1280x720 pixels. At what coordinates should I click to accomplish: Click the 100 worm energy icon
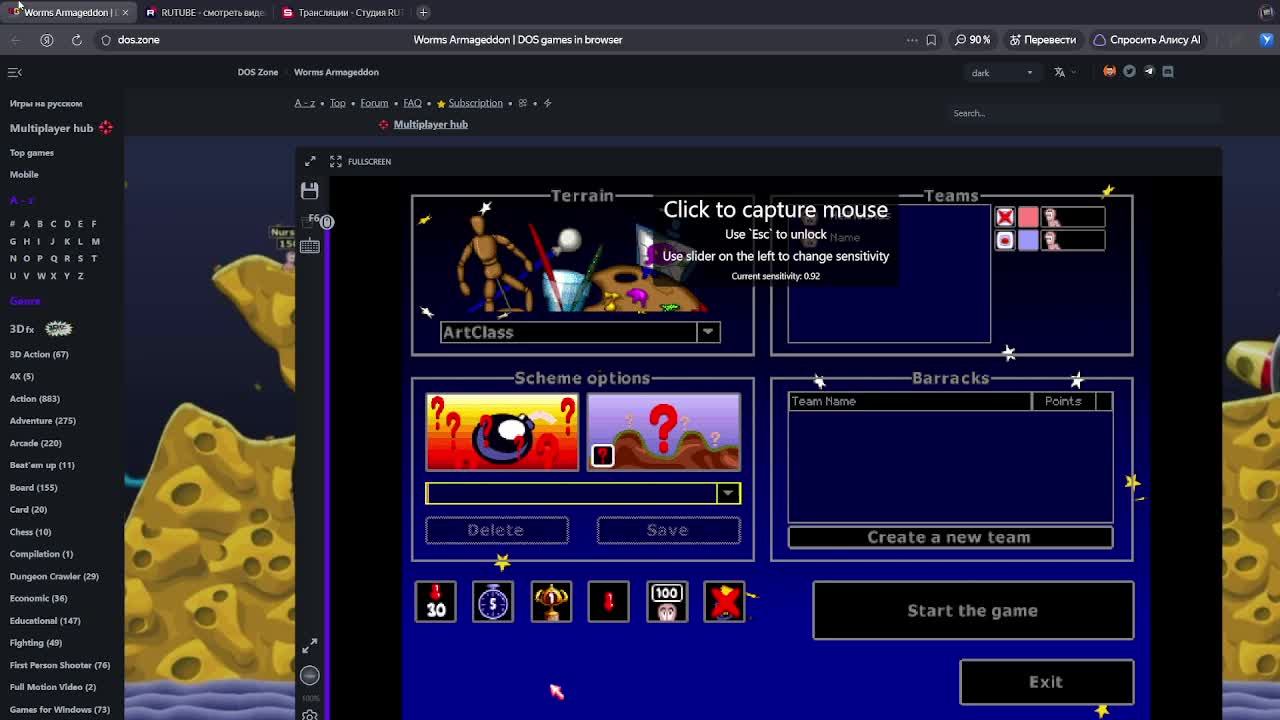(x=667, y=602)
